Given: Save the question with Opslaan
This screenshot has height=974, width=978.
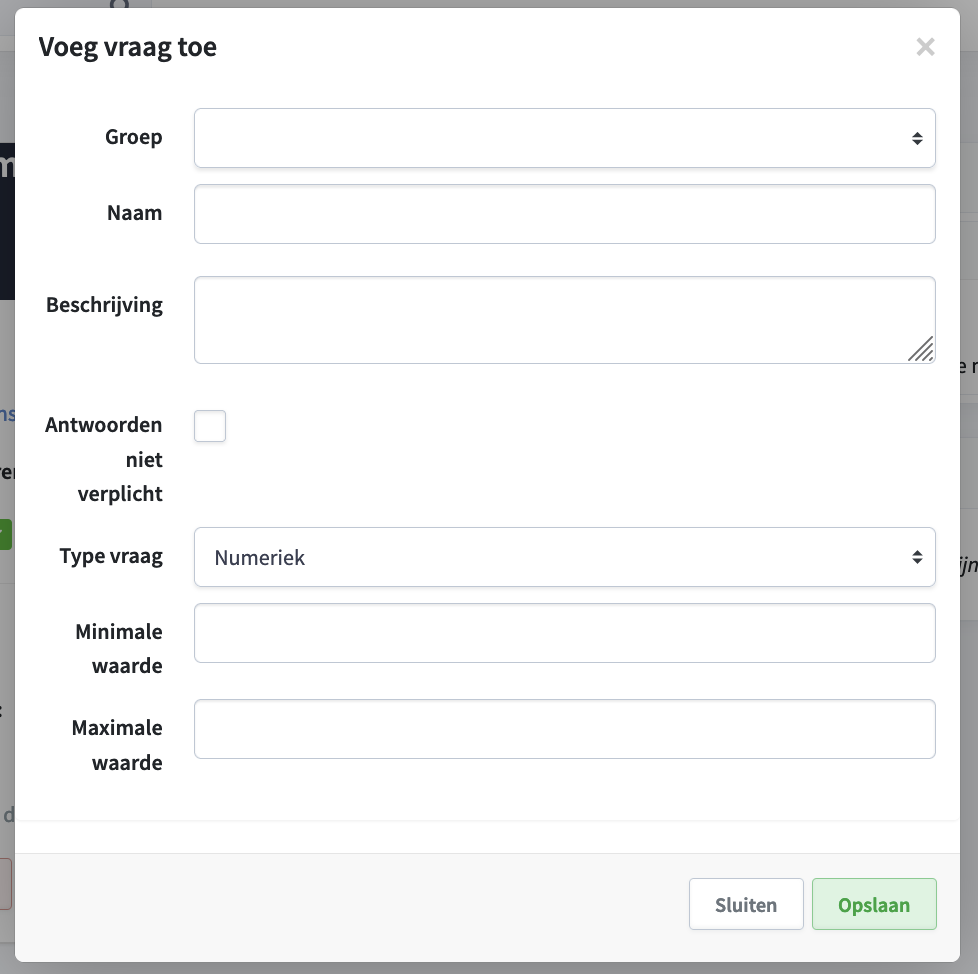Looking at the screenshot, I should [874, 904].
